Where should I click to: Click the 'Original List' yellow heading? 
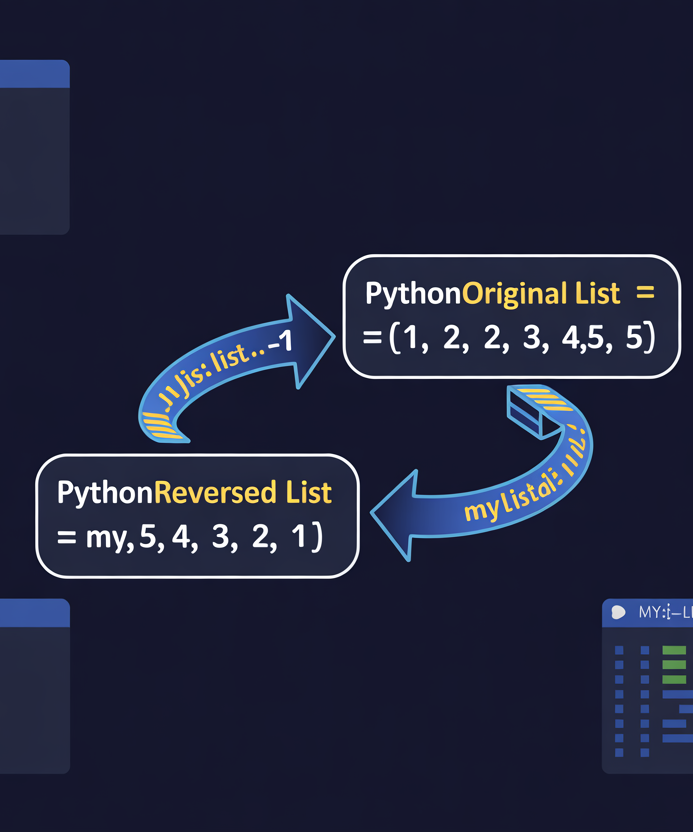pos(541,294)
